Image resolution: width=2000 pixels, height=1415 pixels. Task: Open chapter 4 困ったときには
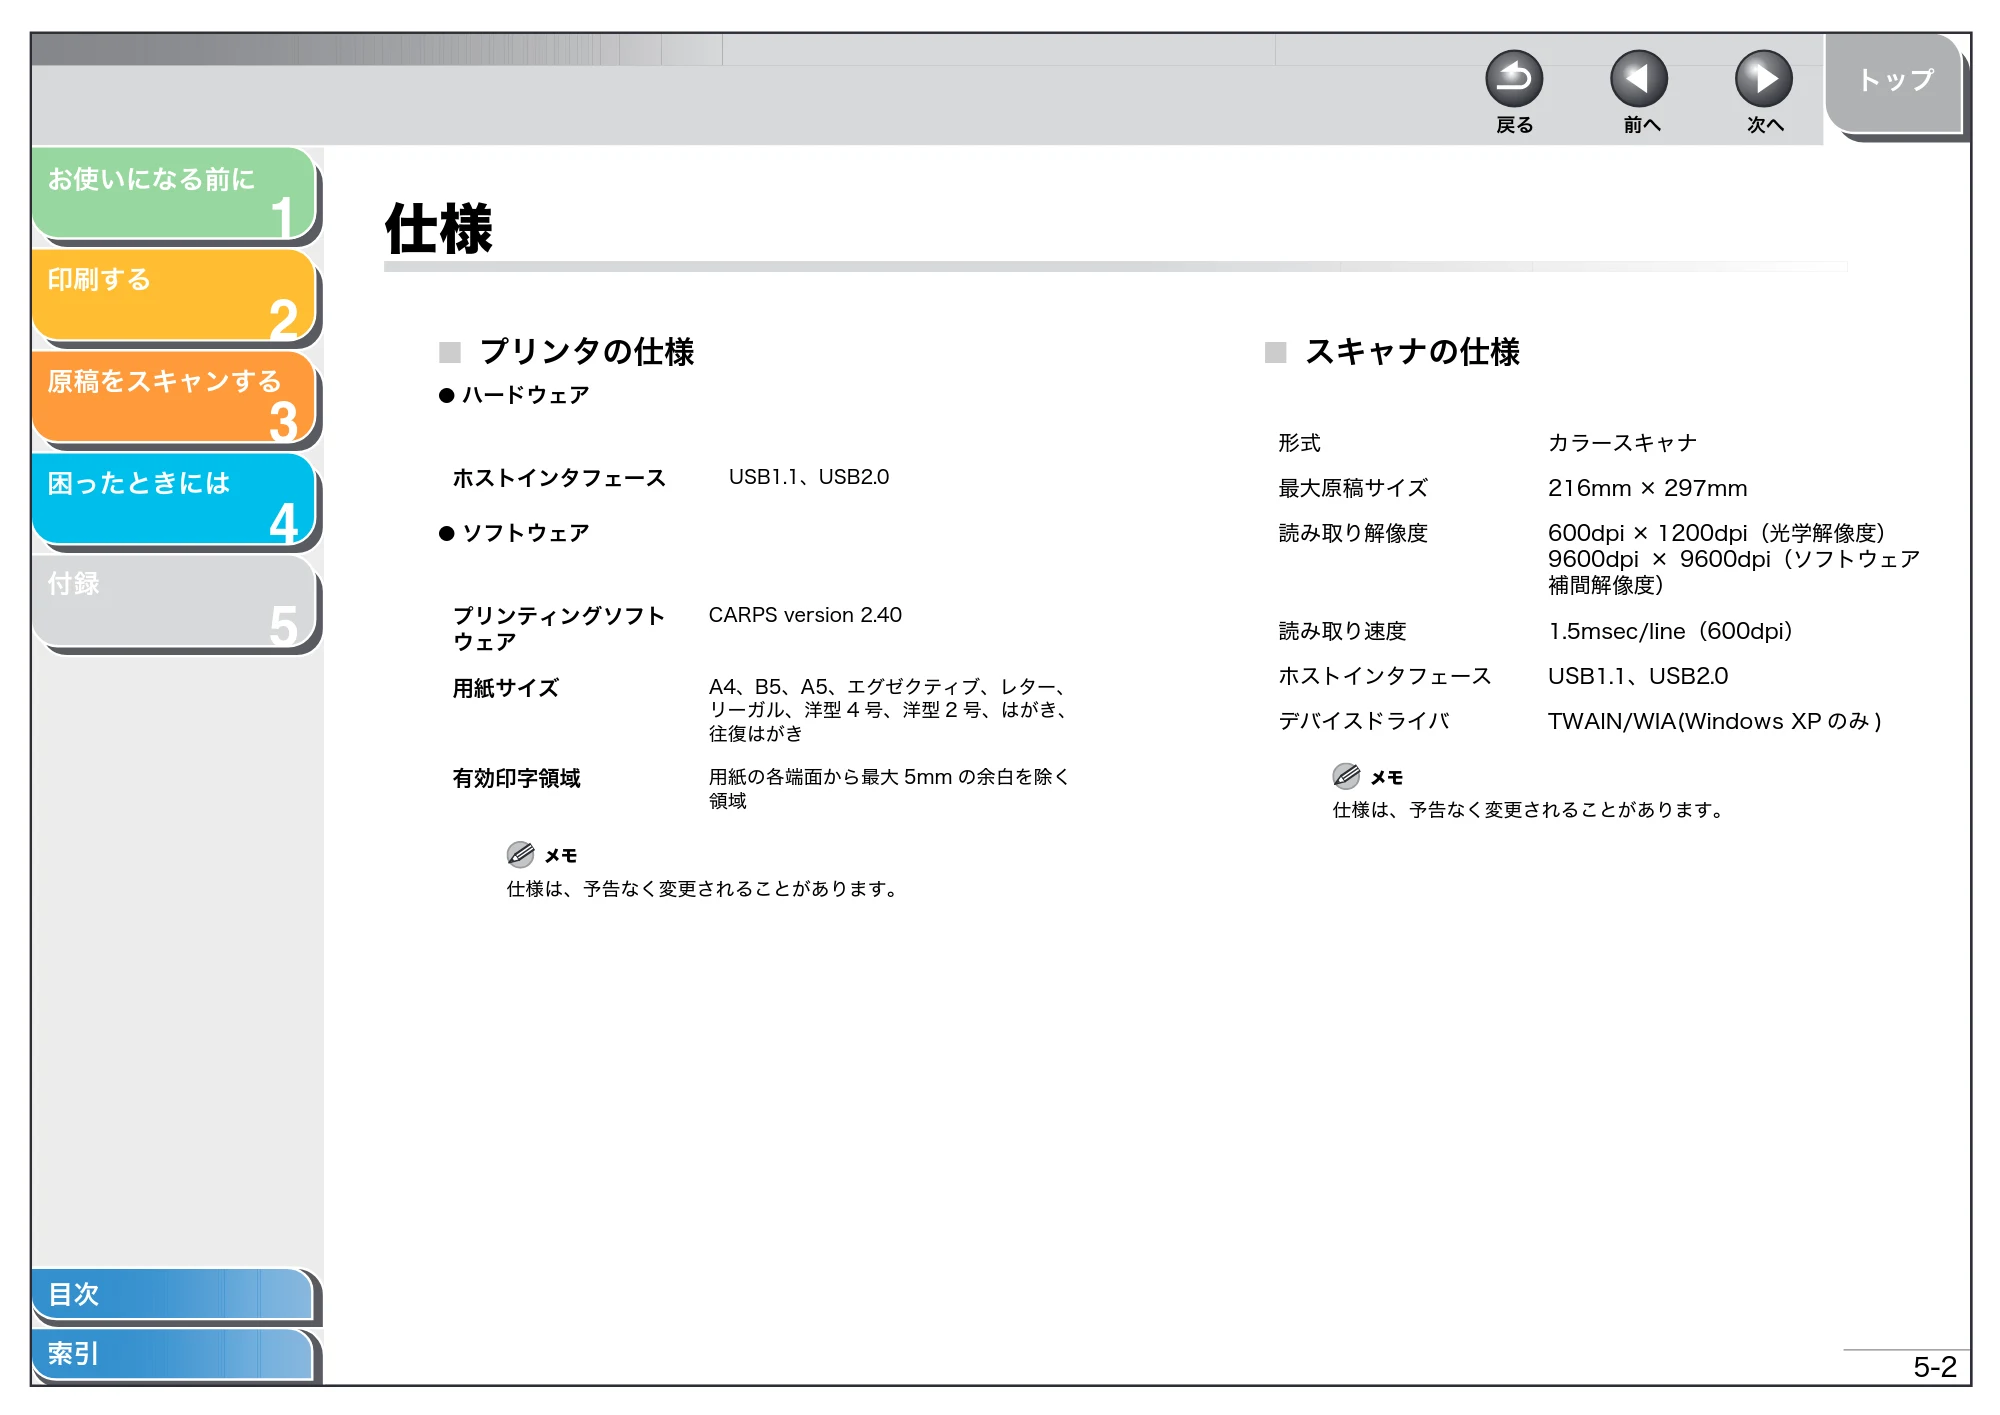point(174,499)
